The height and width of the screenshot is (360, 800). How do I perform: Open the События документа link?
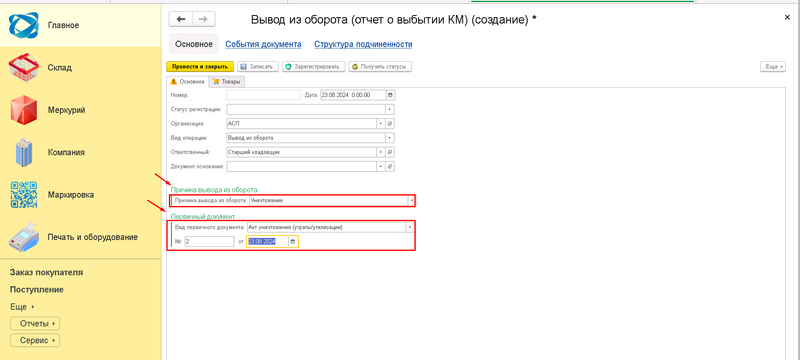tap(263, 44)
